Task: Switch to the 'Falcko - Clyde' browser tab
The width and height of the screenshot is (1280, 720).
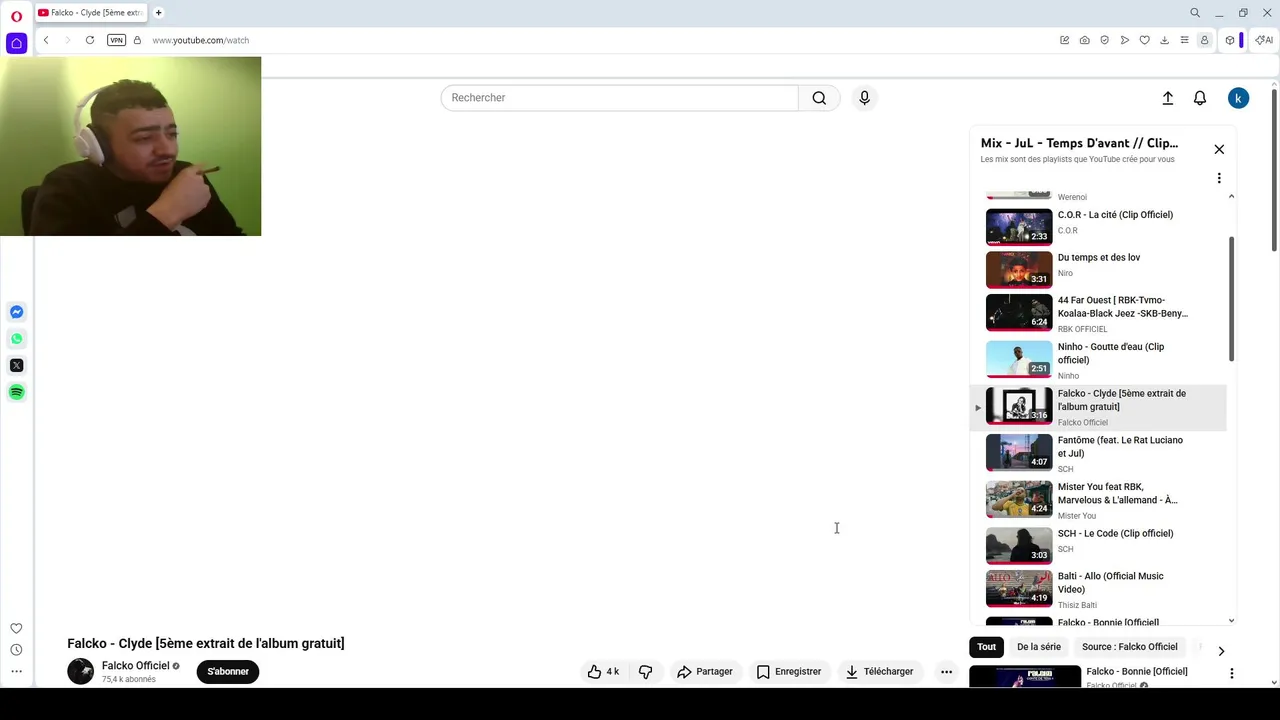Action: click(92, 13)
